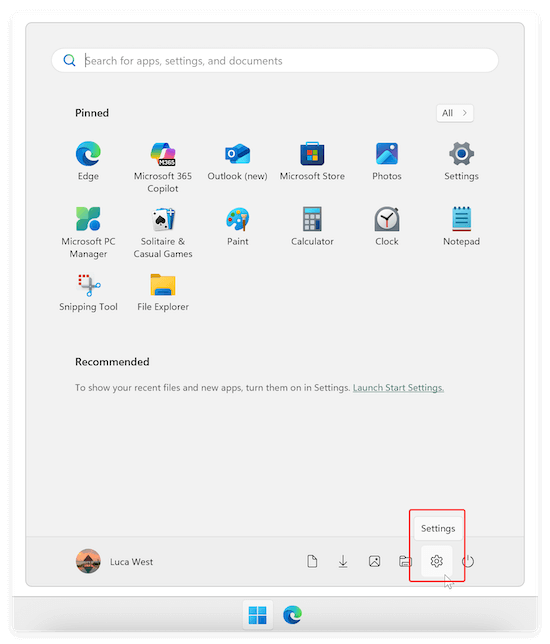
Task: Launch Notepad from pinned apps
Action: 461,227
